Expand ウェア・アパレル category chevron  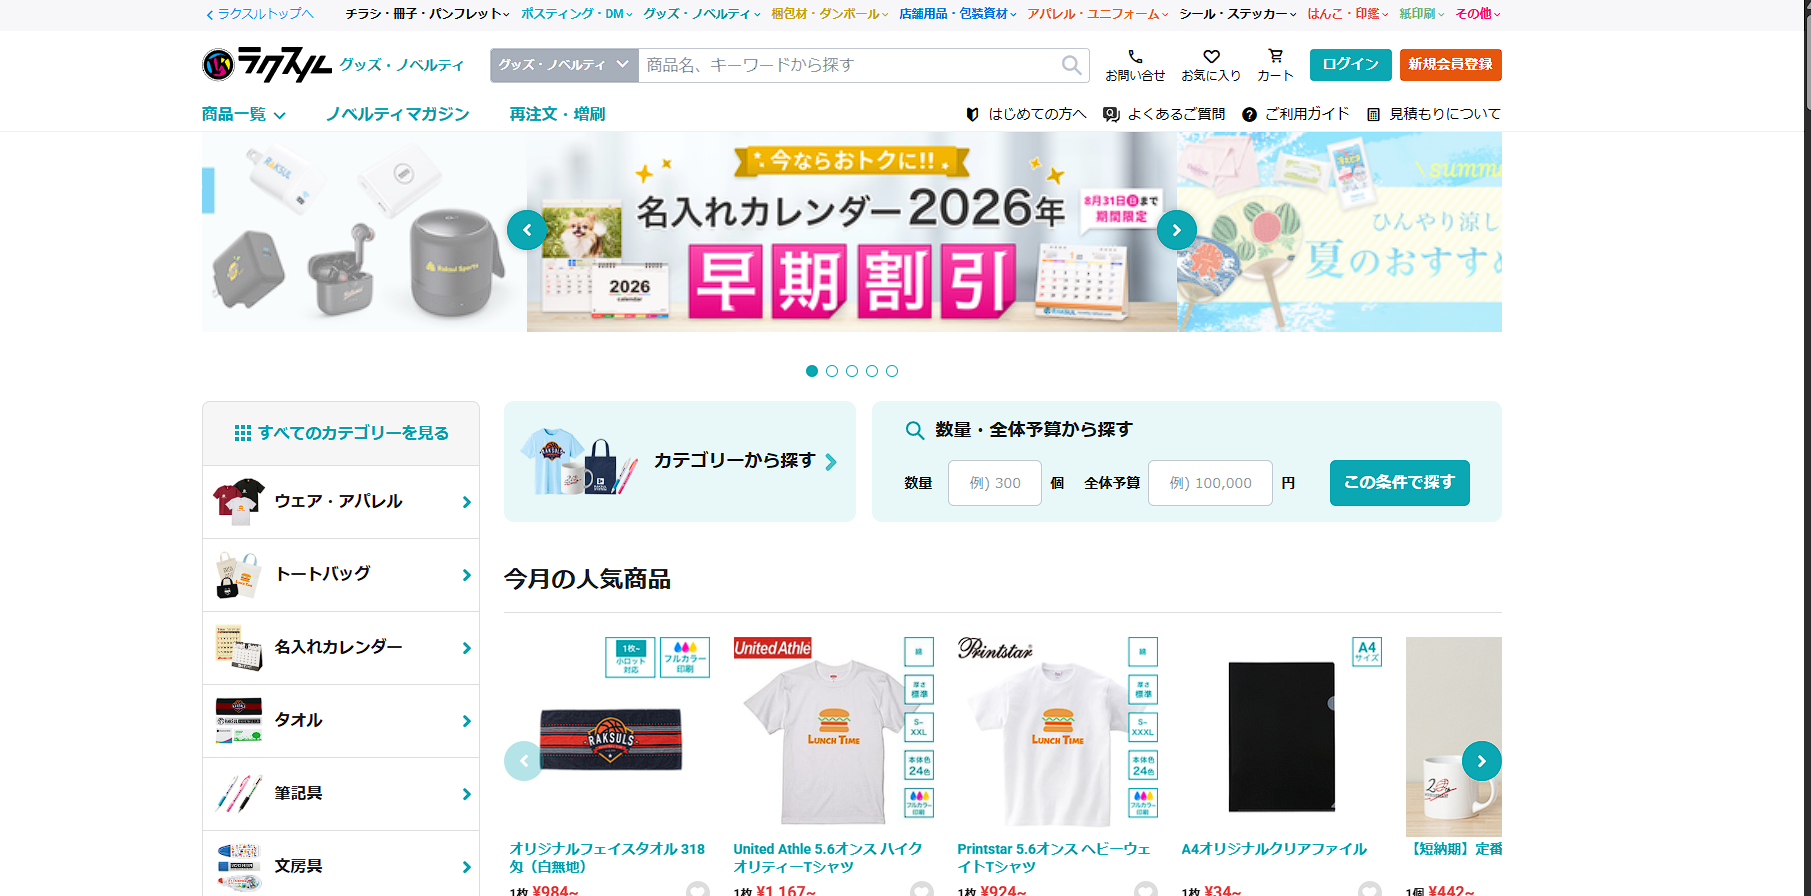466,502
